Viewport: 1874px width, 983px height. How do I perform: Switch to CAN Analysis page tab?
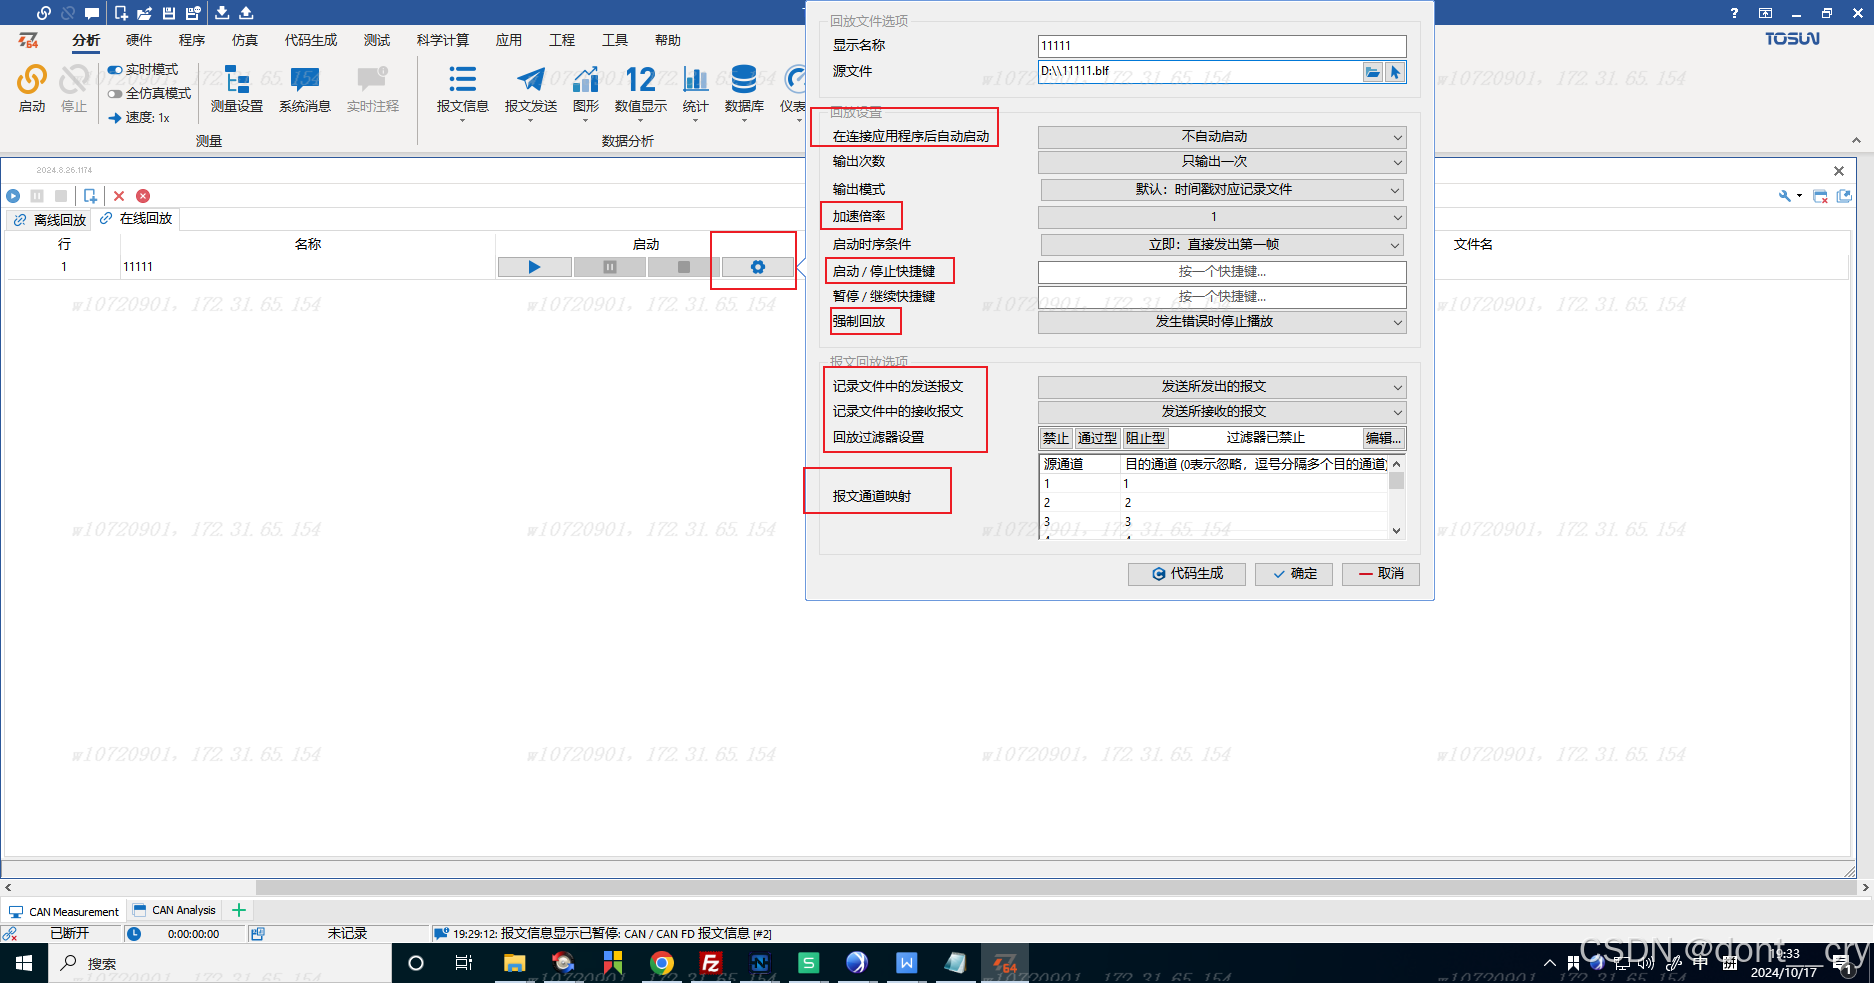pyautogui.click(x=174, y=910)
